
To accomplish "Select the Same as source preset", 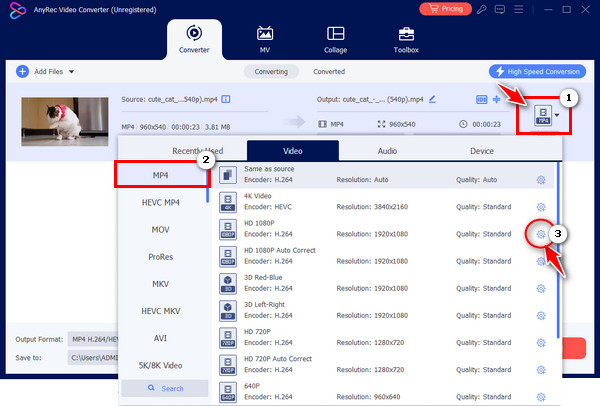I will 383,174.
